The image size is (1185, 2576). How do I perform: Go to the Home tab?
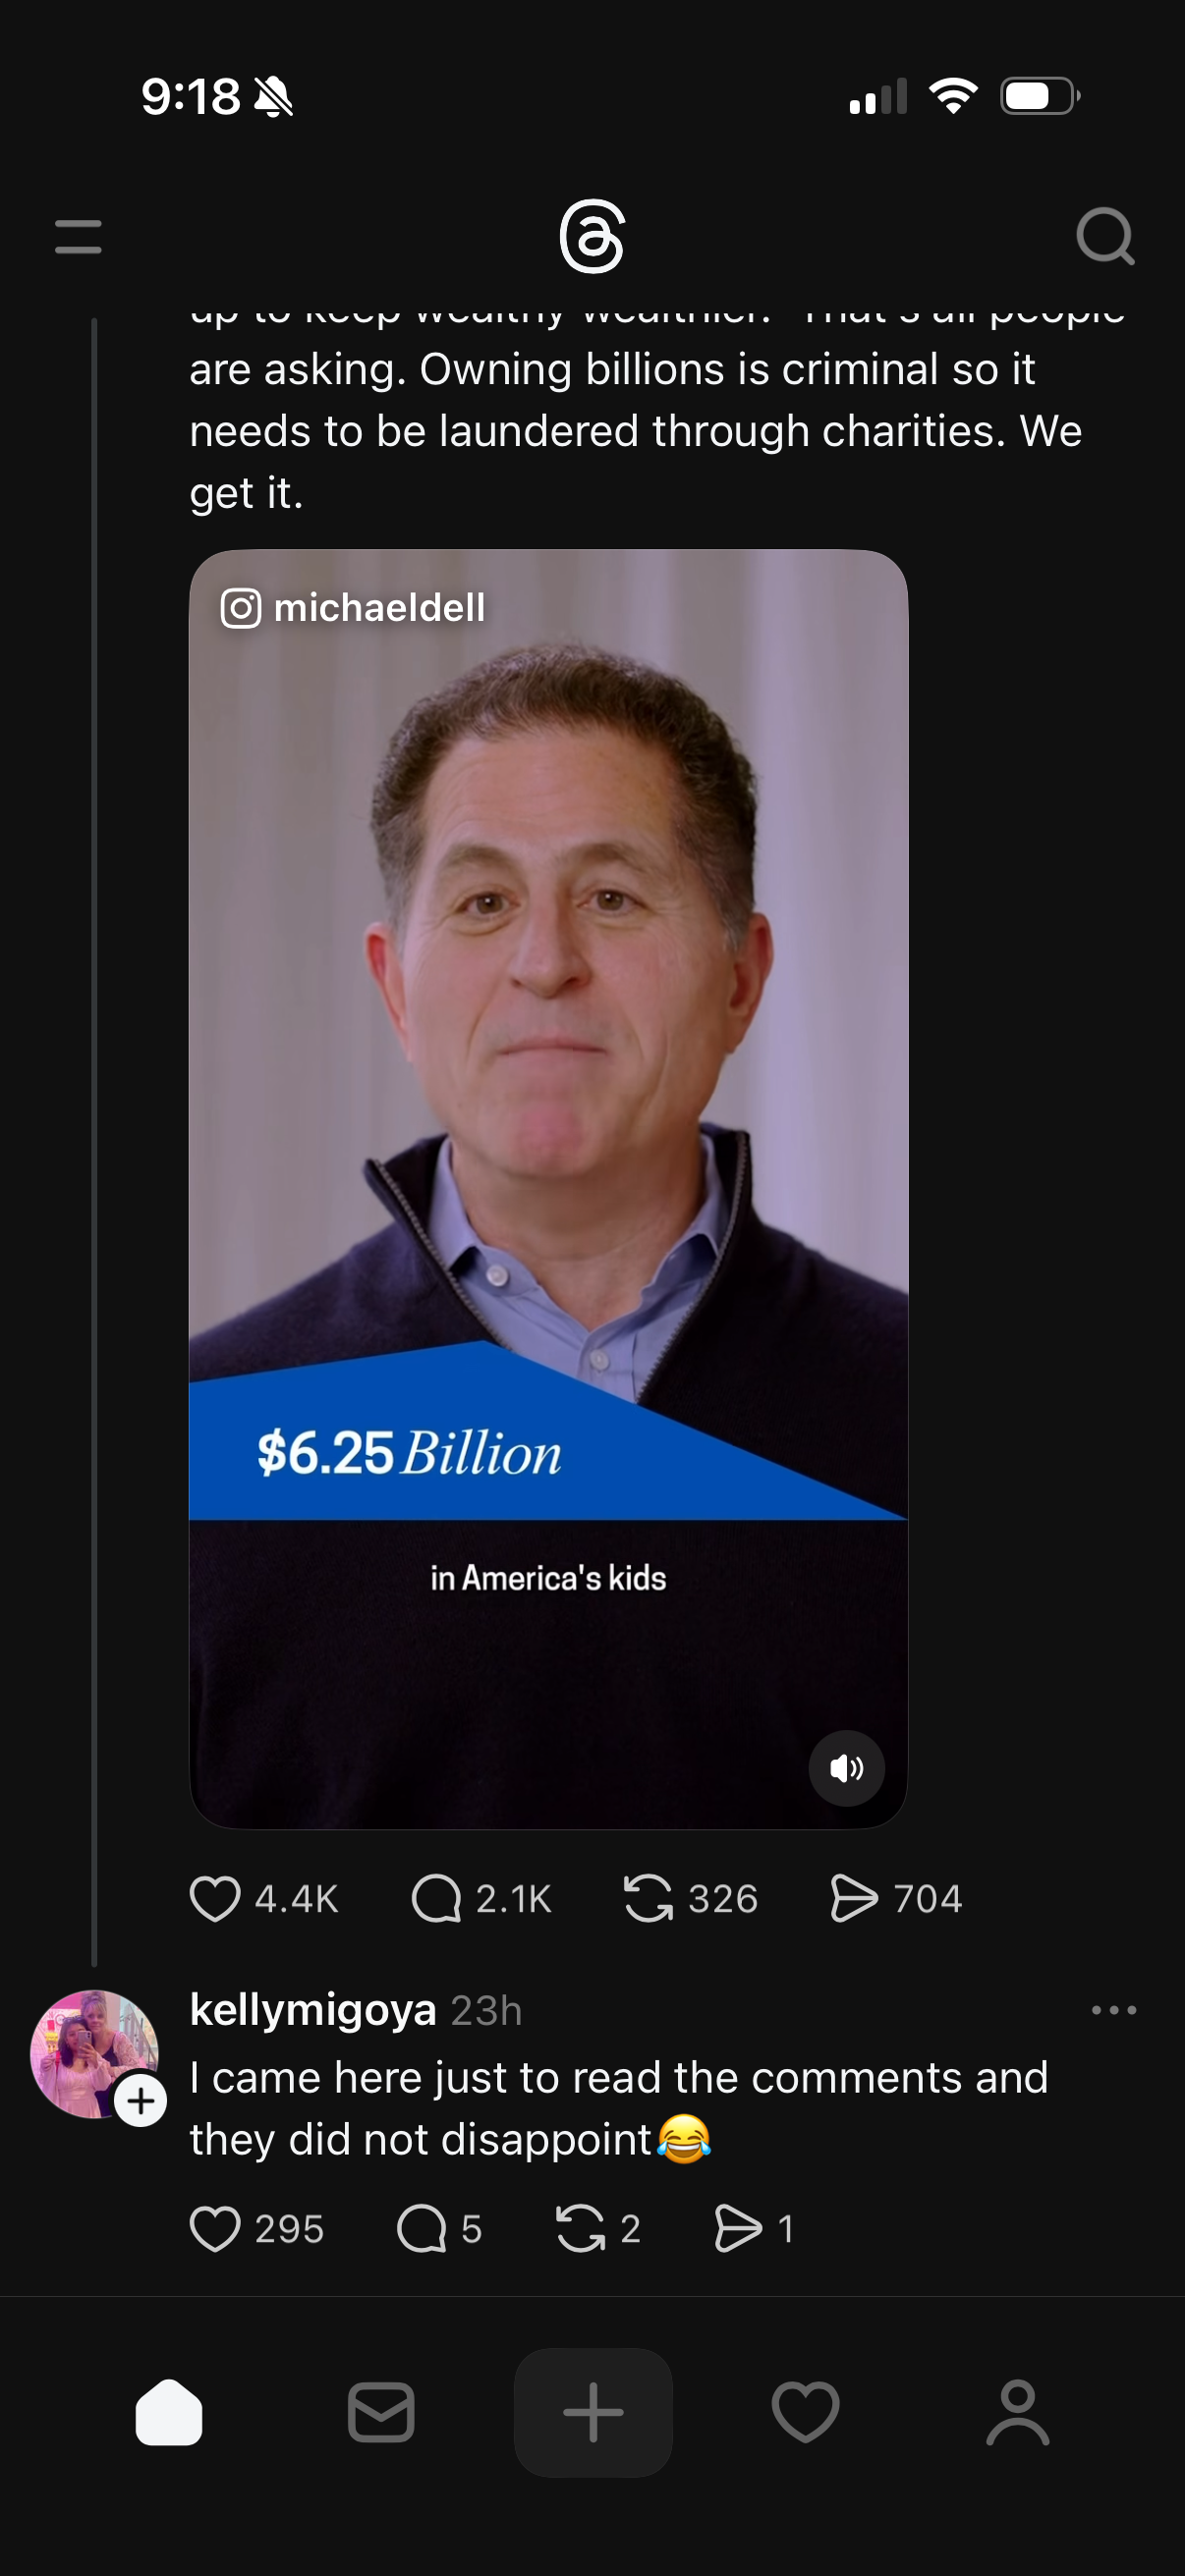point(169,2412)
